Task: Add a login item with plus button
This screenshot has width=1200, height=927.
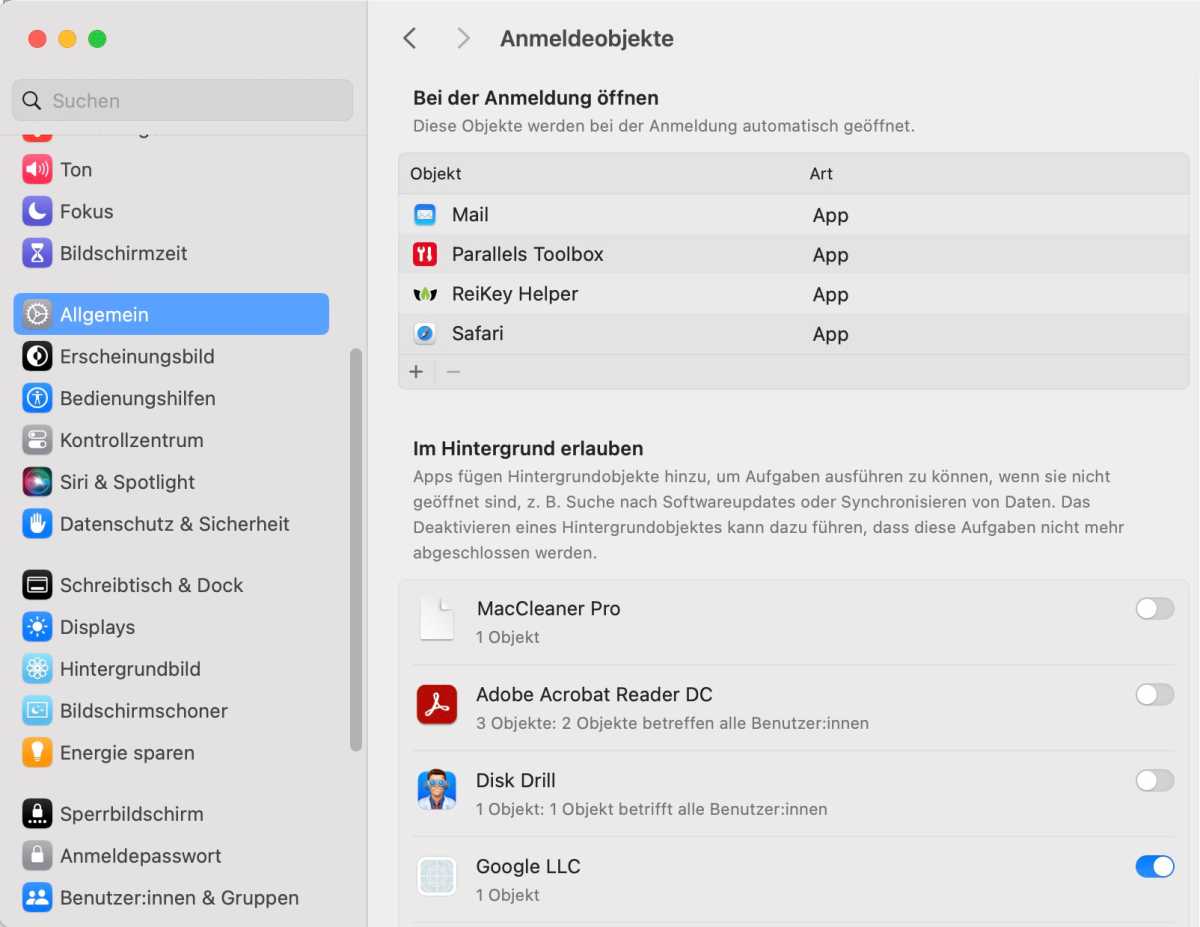Action: [x=416, y=372]
